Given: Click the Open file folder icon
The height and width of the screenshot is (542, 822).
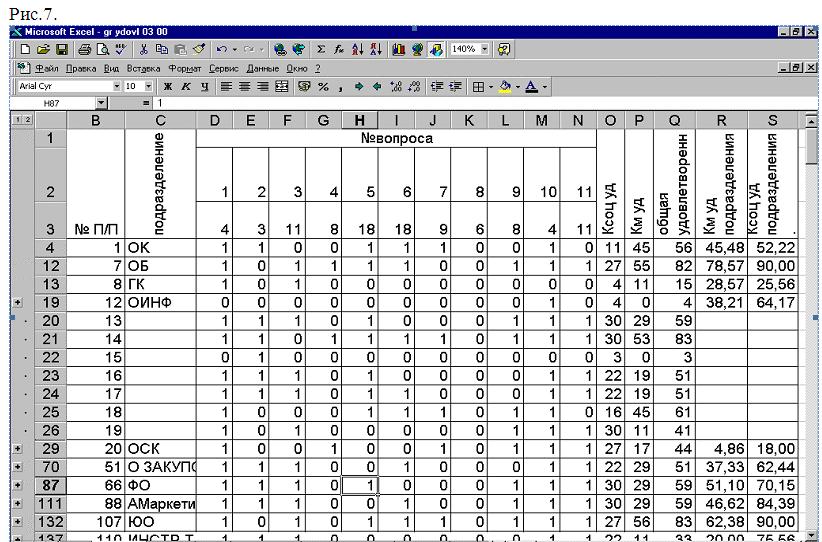Looking at the screenshot, I should (43, 50).
